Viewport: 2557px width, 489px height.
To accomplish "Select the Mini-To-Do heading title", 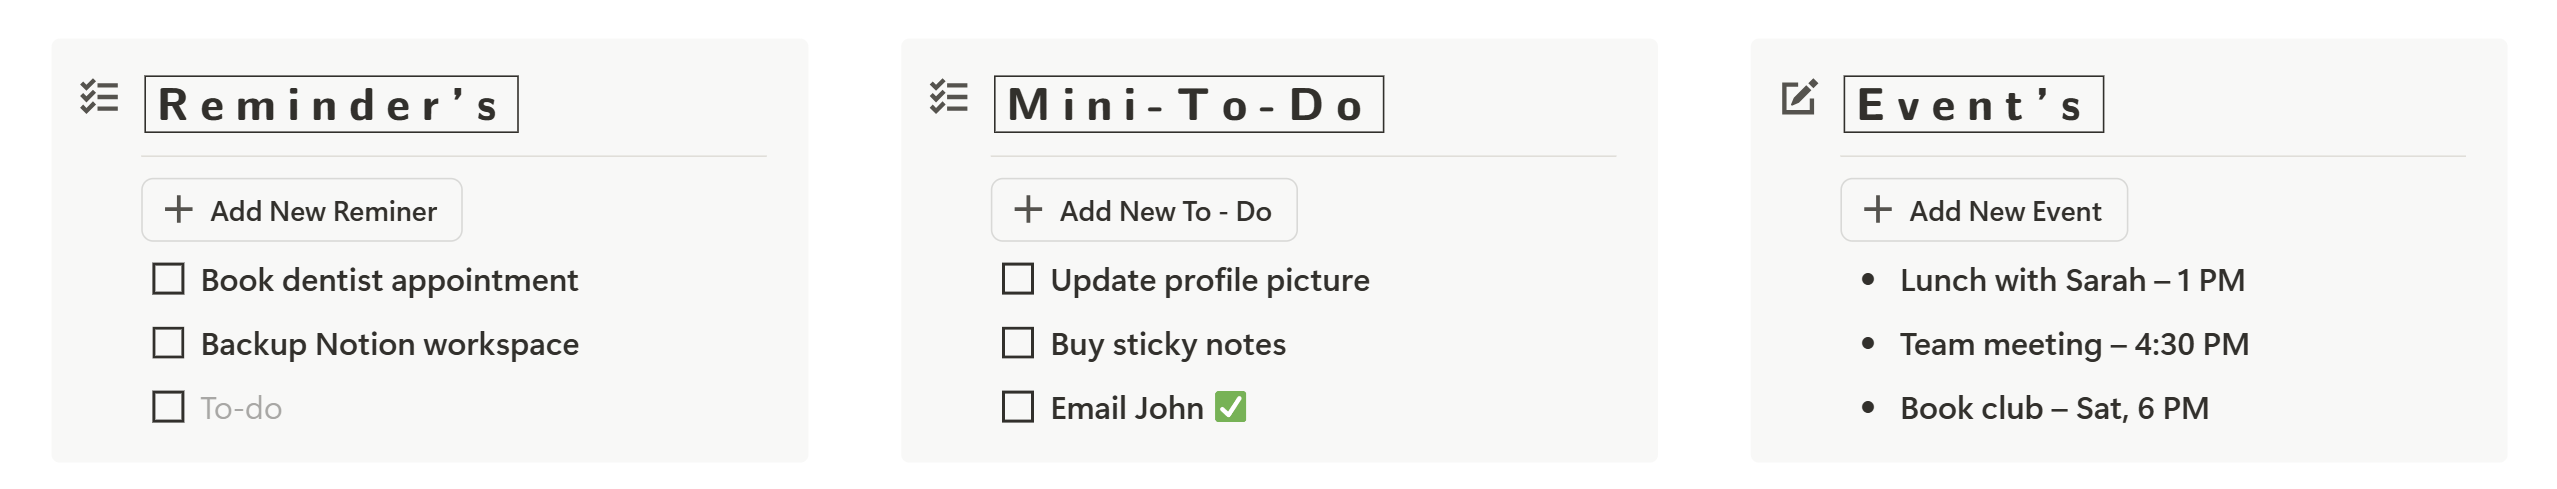I will tap(1188, 104).
